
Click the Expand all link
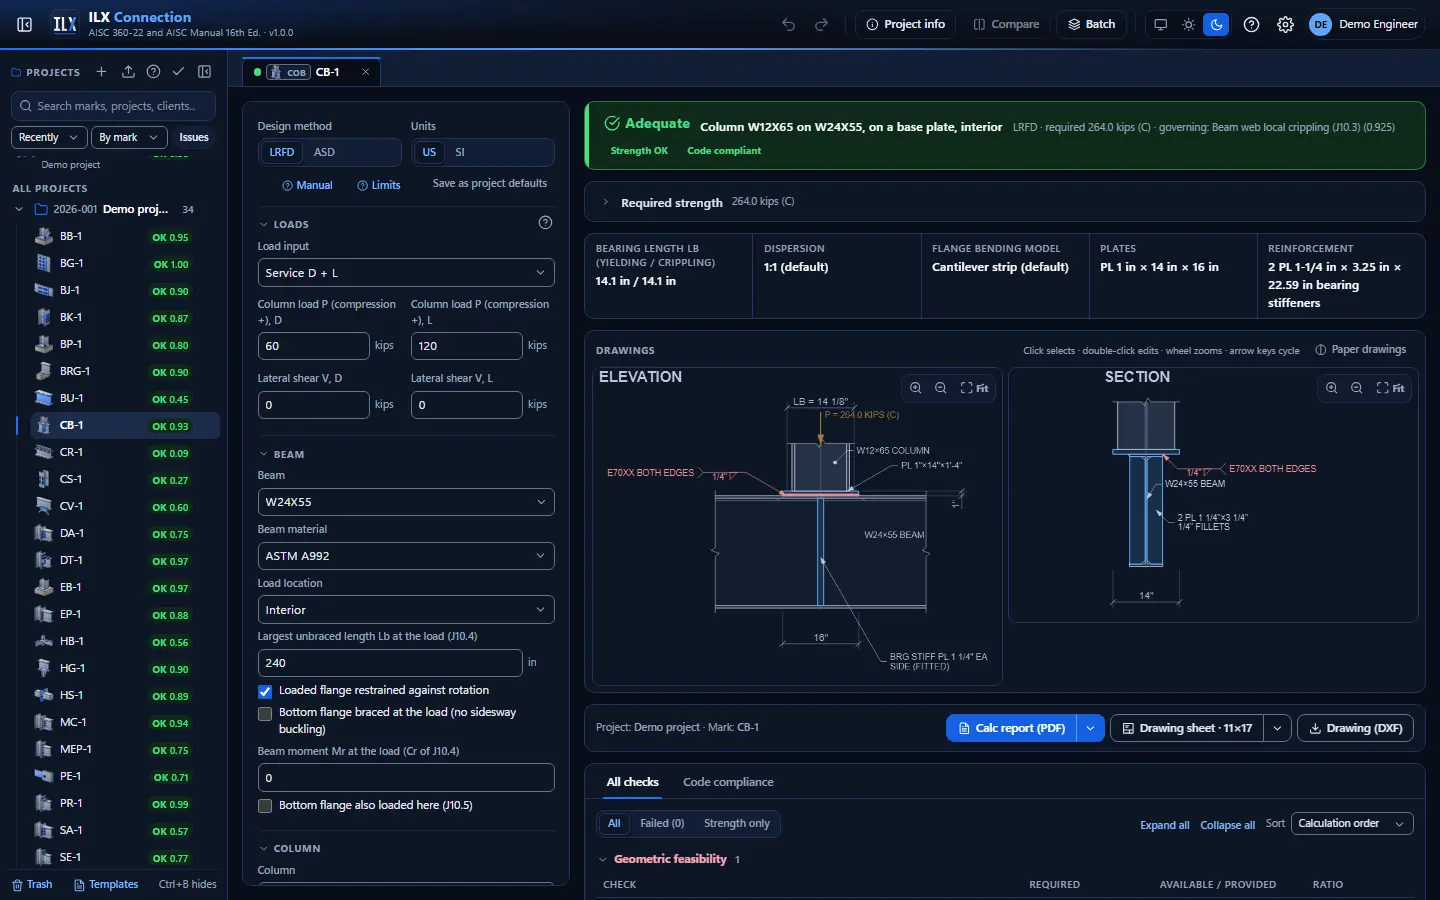point(1165,825)
